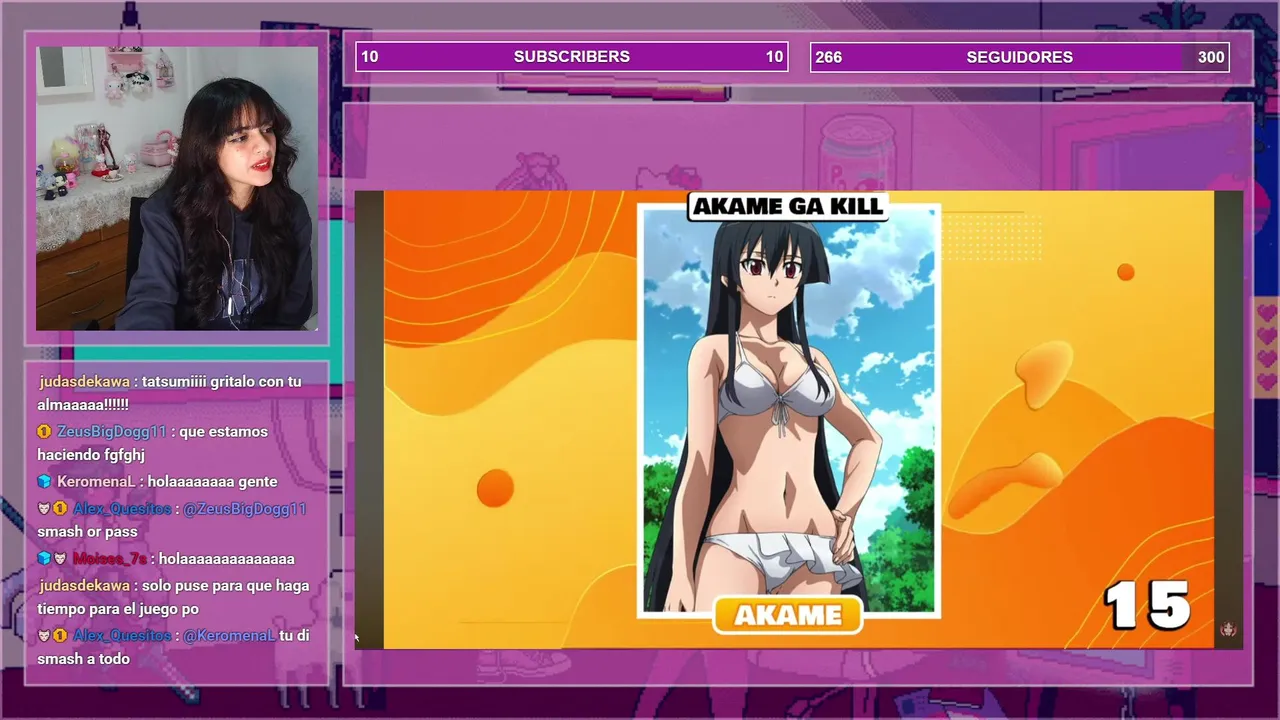Click the yellow 'AKAME' name label
The image size is (1280, 720).
tap(788, 615)
